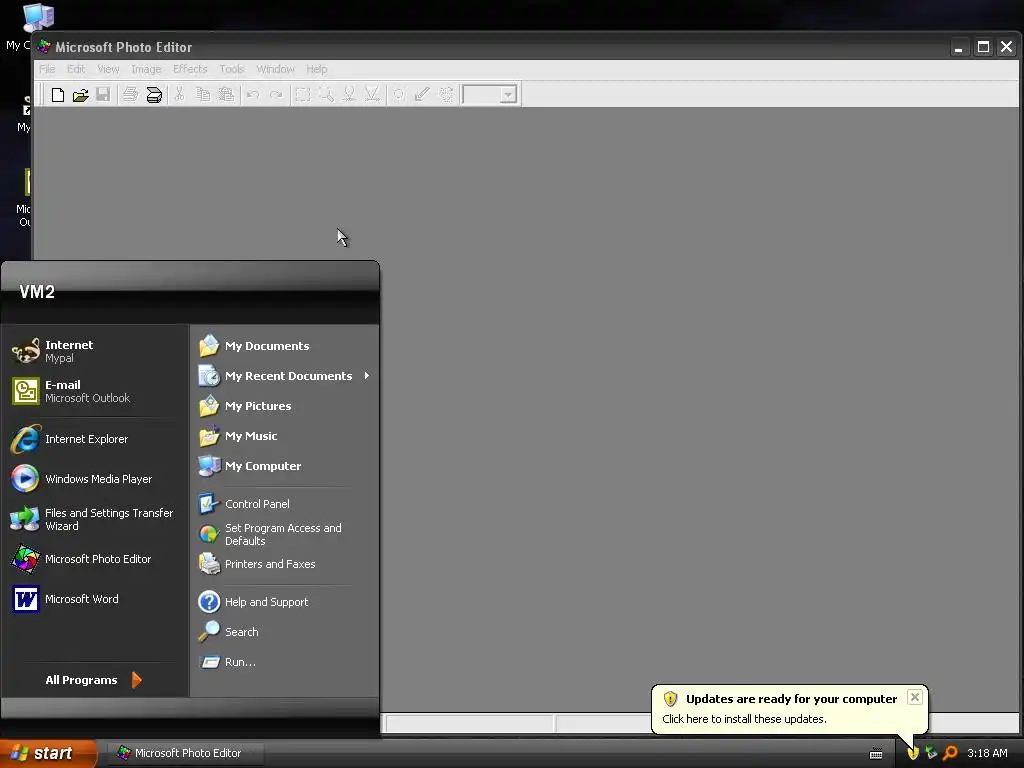Open Control Panel

point(284,504)
